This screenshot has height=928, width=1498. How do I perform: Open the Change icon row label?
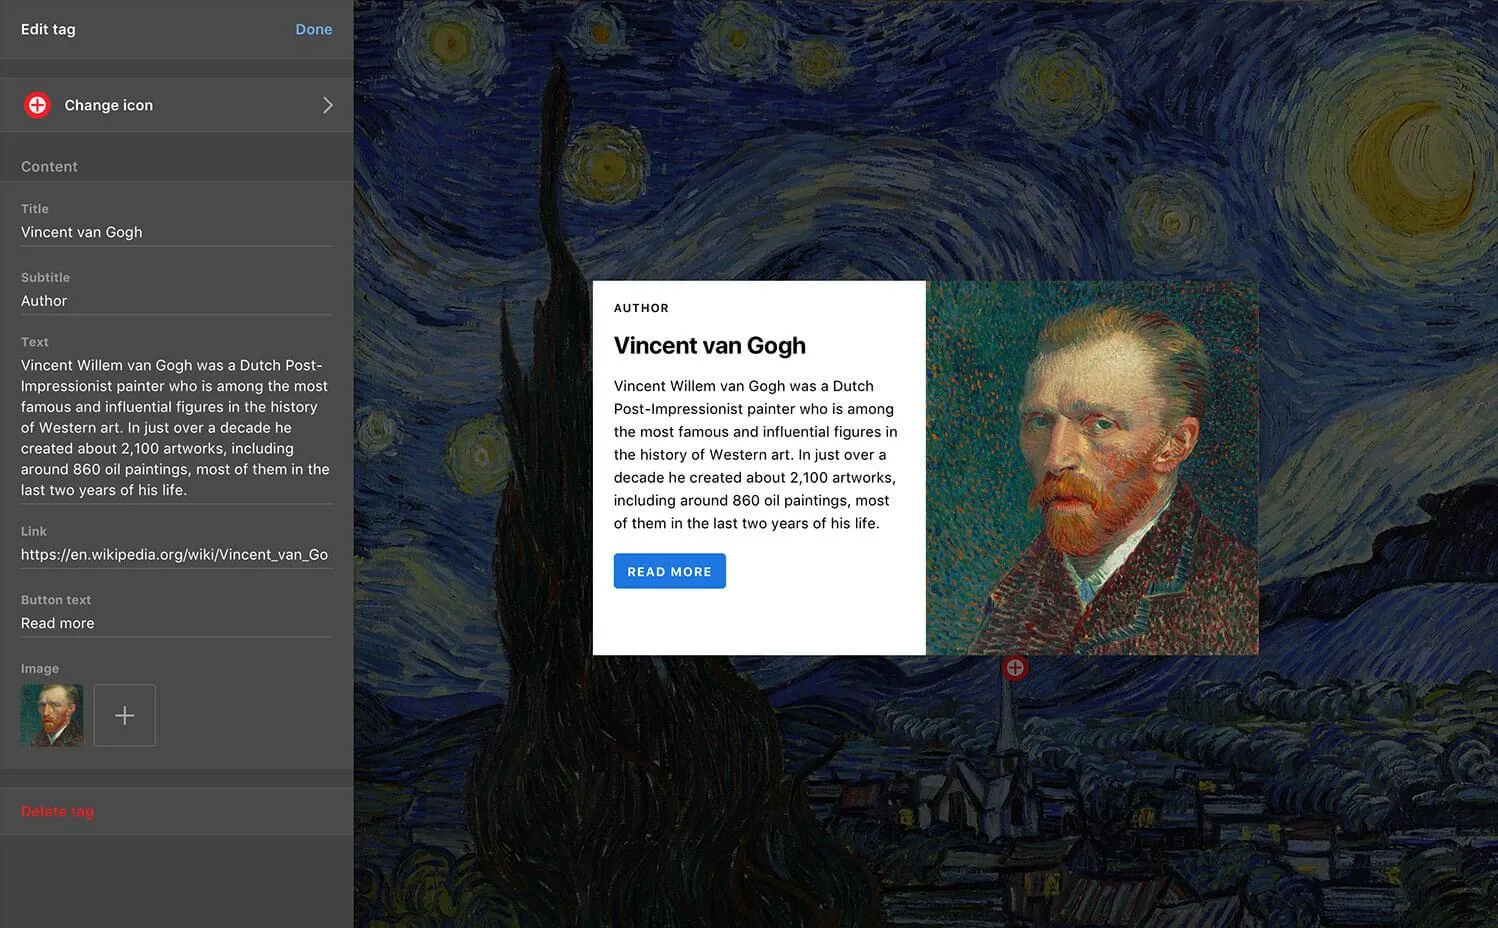point(109,105)
